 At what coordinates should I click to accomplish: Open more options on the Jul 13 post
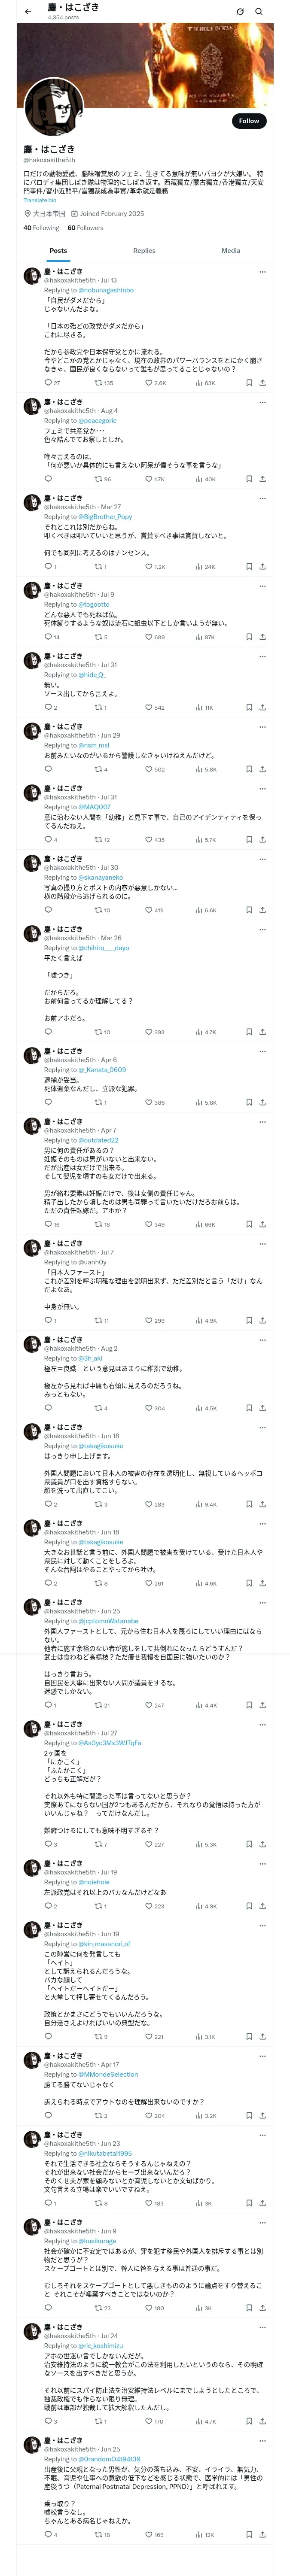[262, 271]
